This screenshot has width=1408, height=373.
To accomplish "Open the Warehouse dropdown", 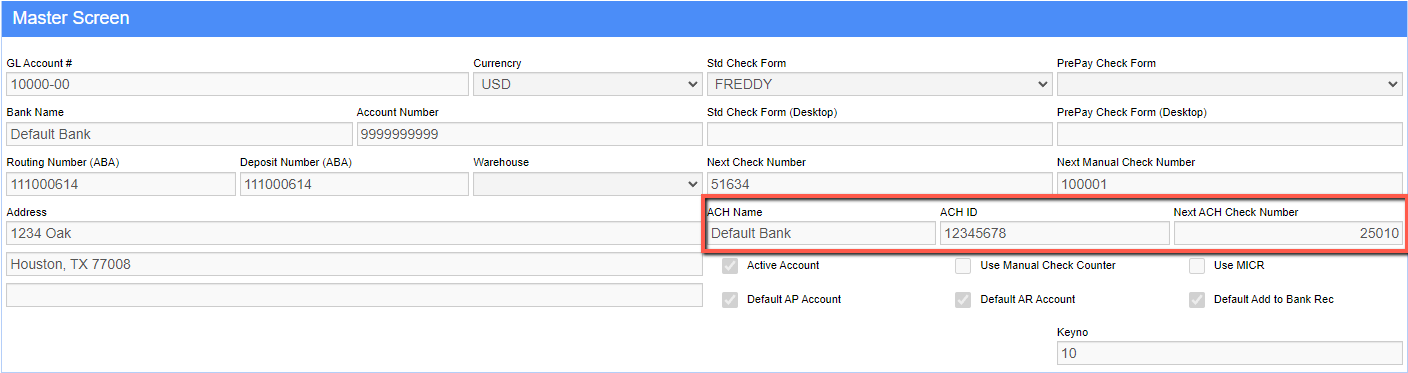I will (x=587, y=184).
